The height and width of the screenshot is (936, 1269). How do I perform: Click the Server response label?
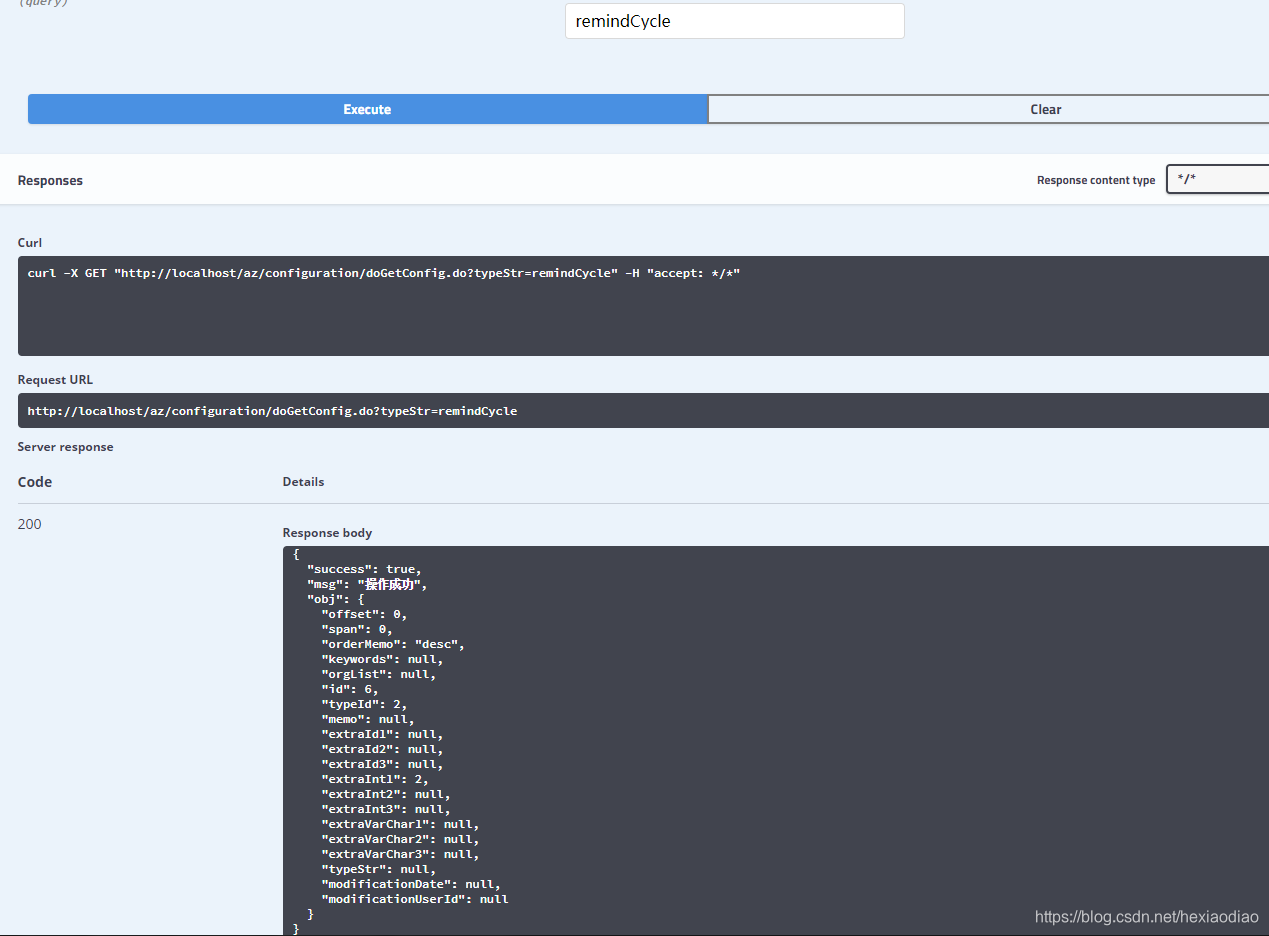(x=65, y=447)
